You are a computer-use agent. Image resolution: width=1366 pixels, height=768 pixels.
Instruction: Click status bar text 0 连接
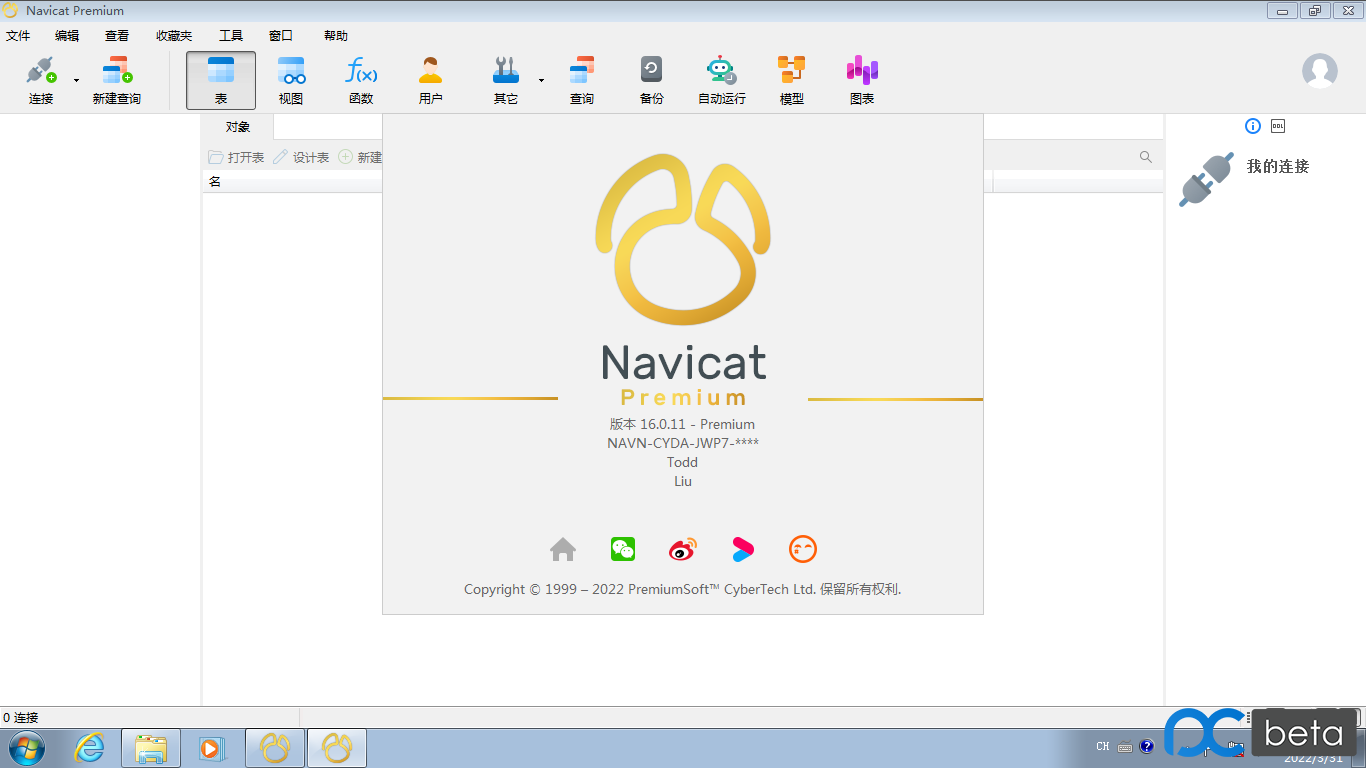(21, 717)
